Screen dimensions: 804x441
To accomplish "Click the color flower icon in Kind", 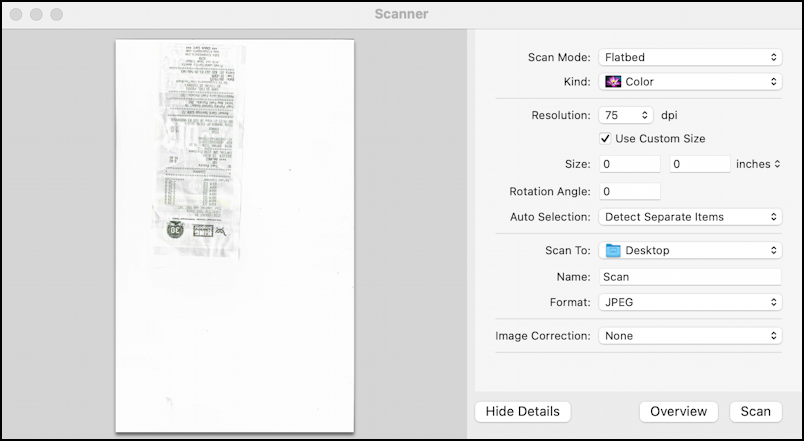I will pos(613,82).
